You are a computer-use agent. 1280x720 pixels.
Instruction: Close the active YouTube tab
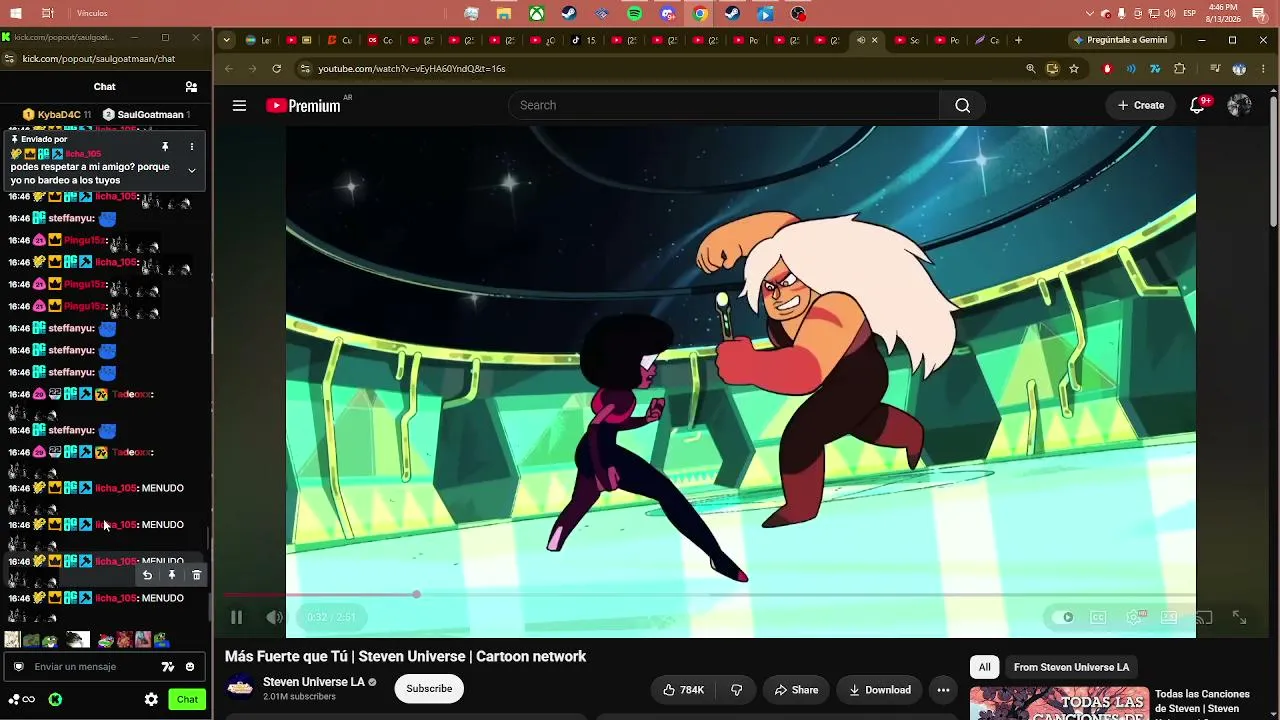tap(875, 40)
